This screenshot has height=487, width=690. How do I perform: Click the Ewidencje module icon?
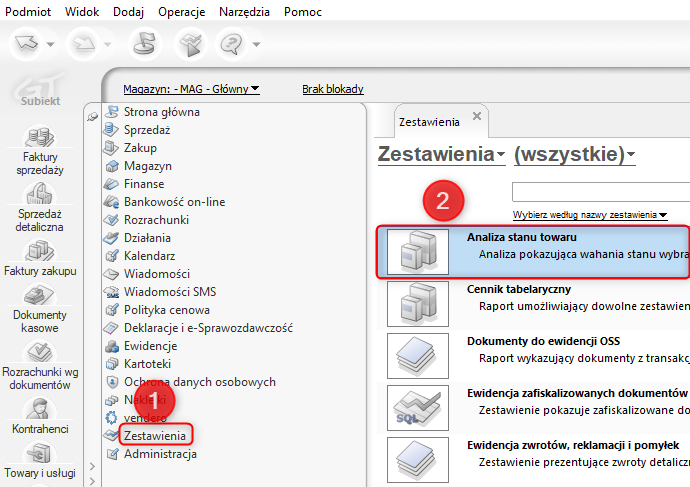[112, 346]
